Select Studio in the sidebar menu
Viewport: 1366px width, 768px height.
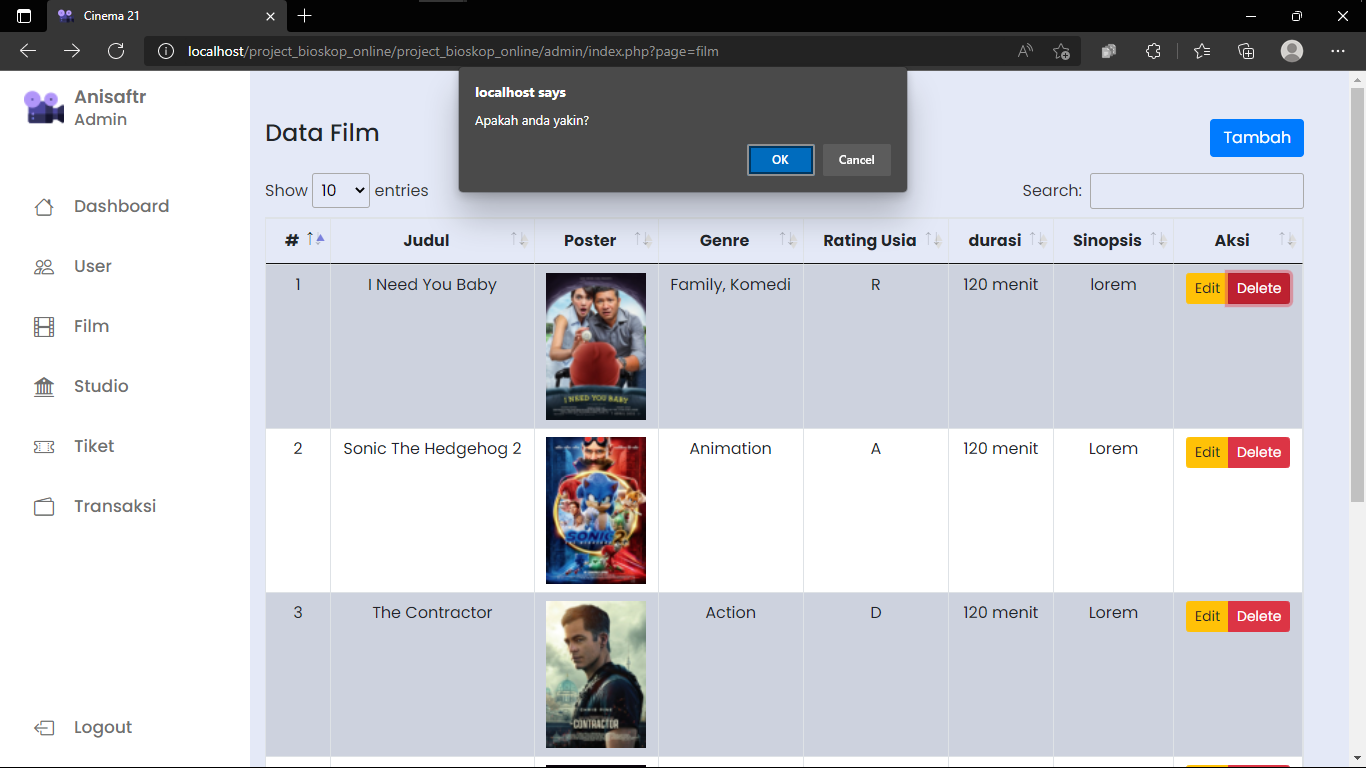click(x=101, y=386)
